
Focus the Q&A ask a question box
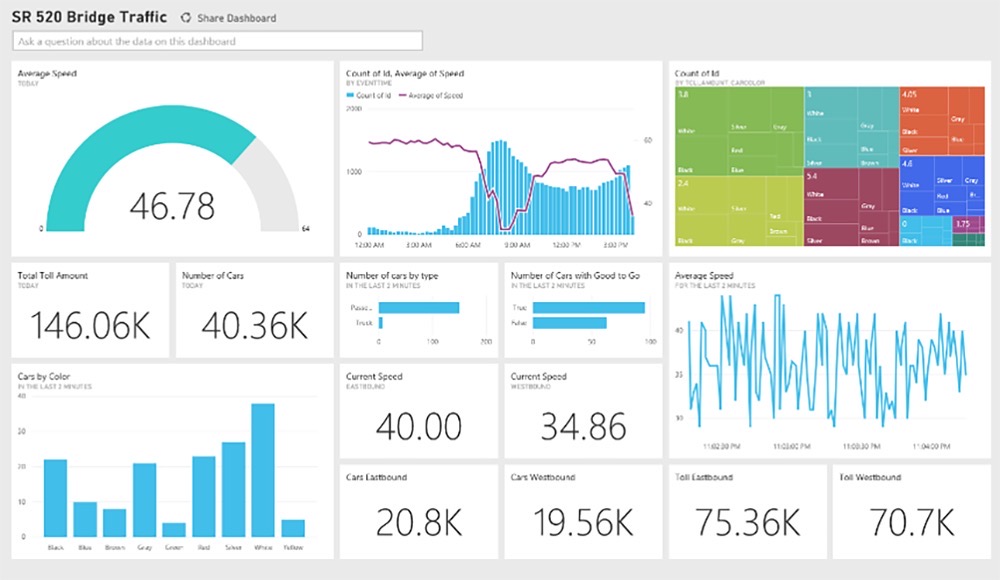(217, 41)
